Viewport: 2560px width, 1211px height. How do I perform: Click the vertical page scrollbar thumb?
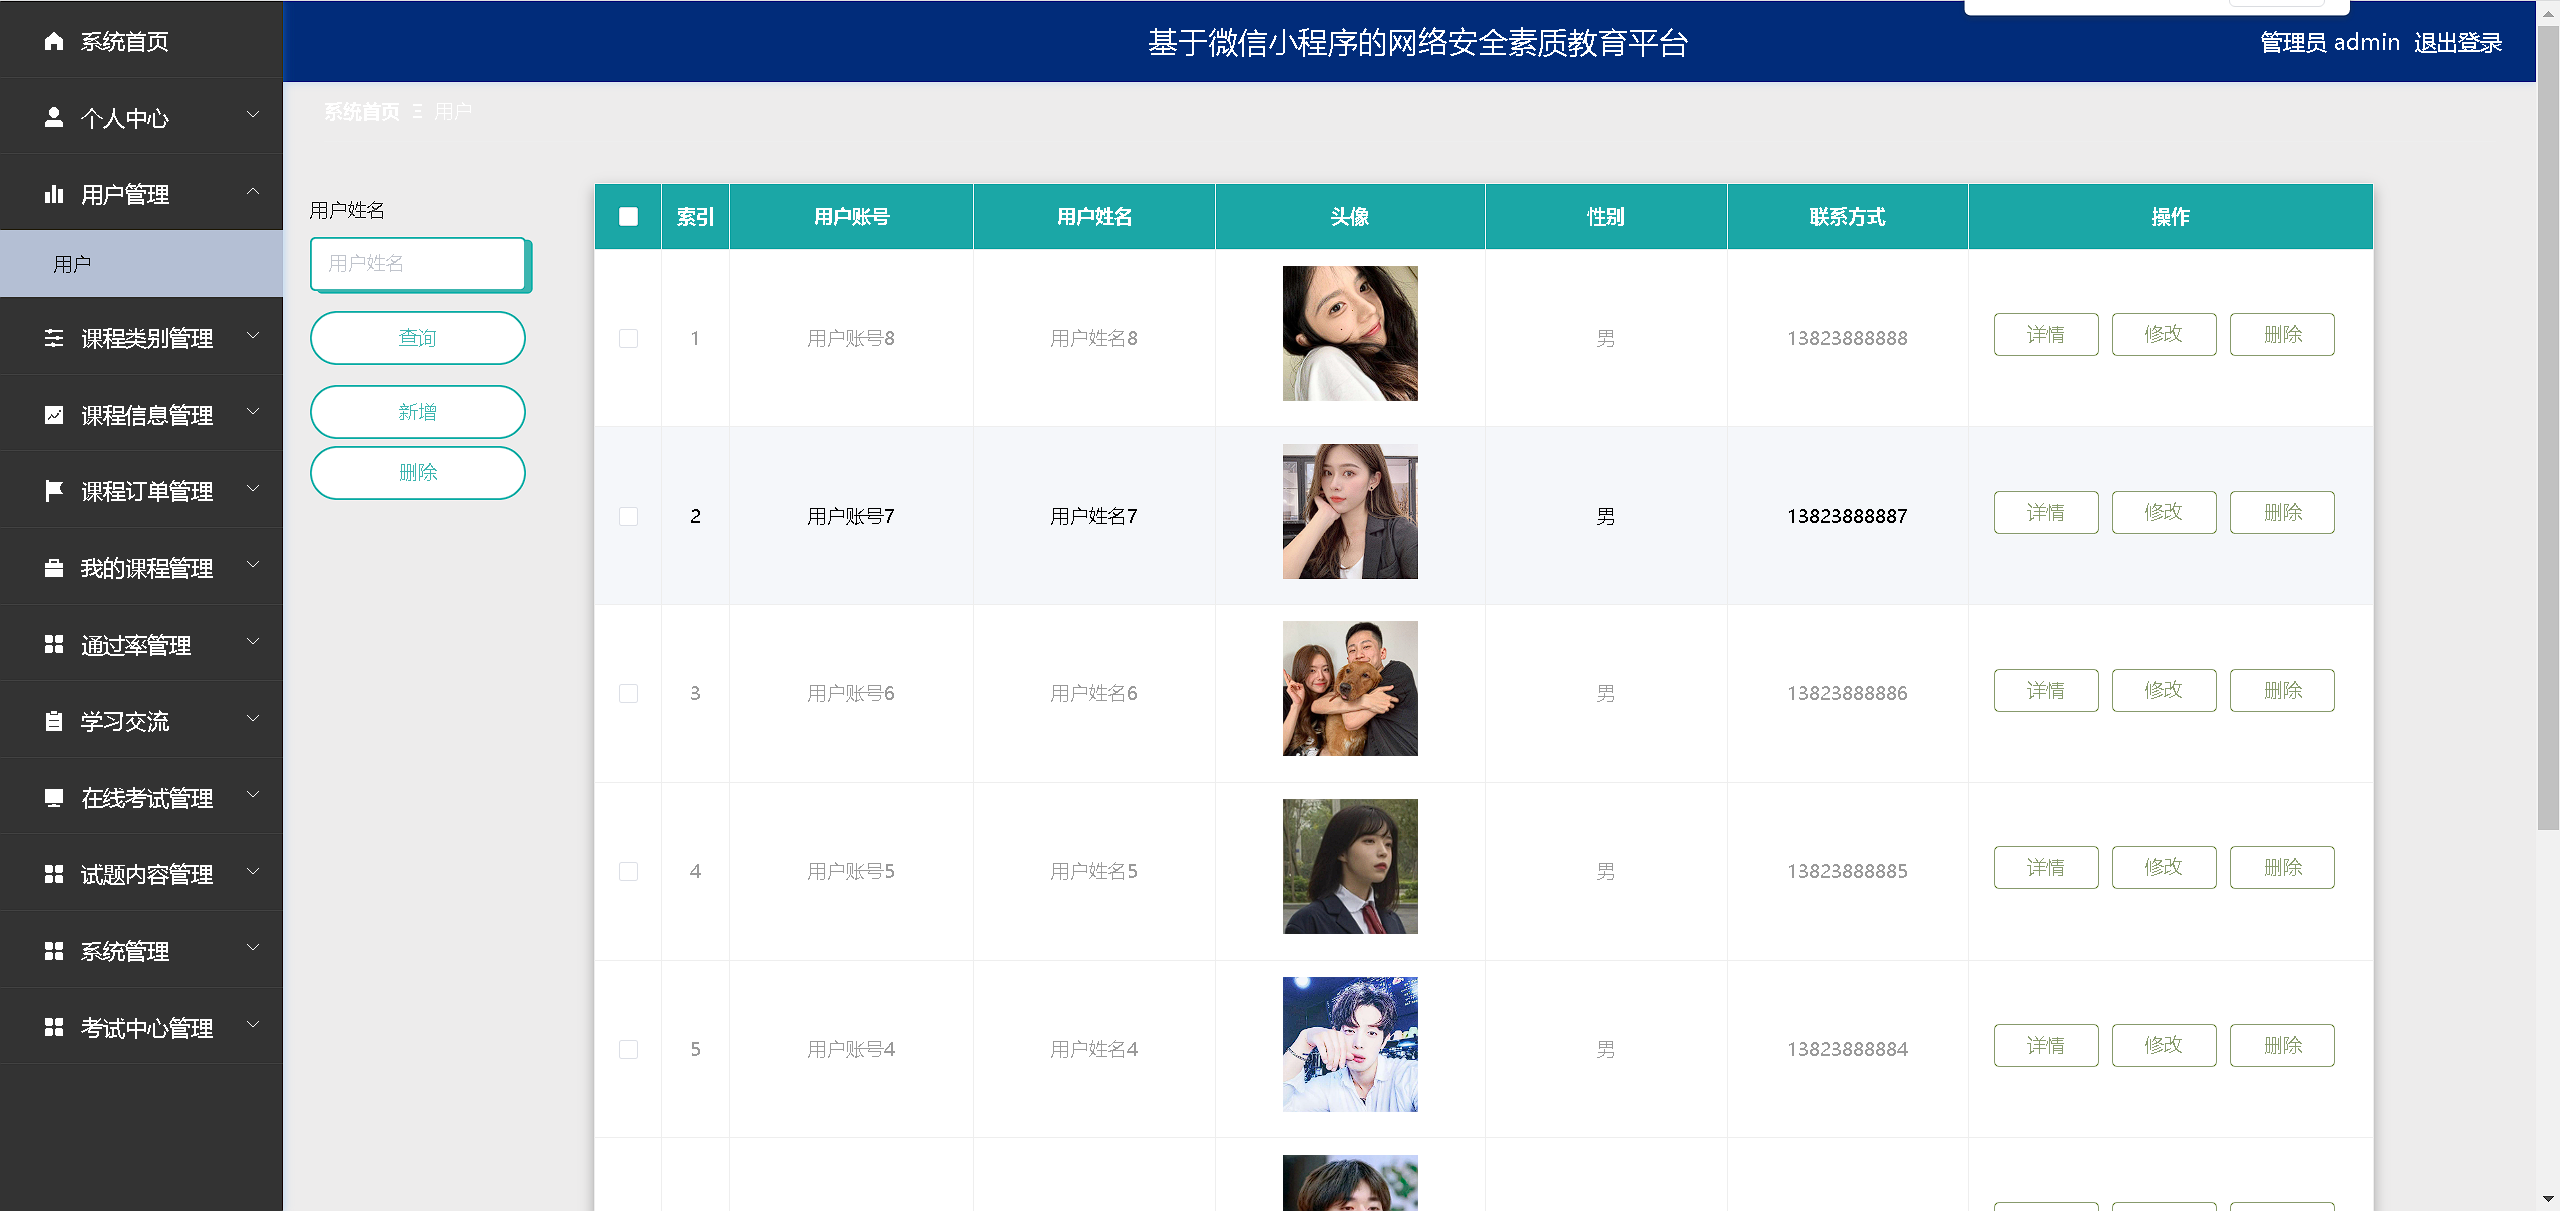point(2547,430)
